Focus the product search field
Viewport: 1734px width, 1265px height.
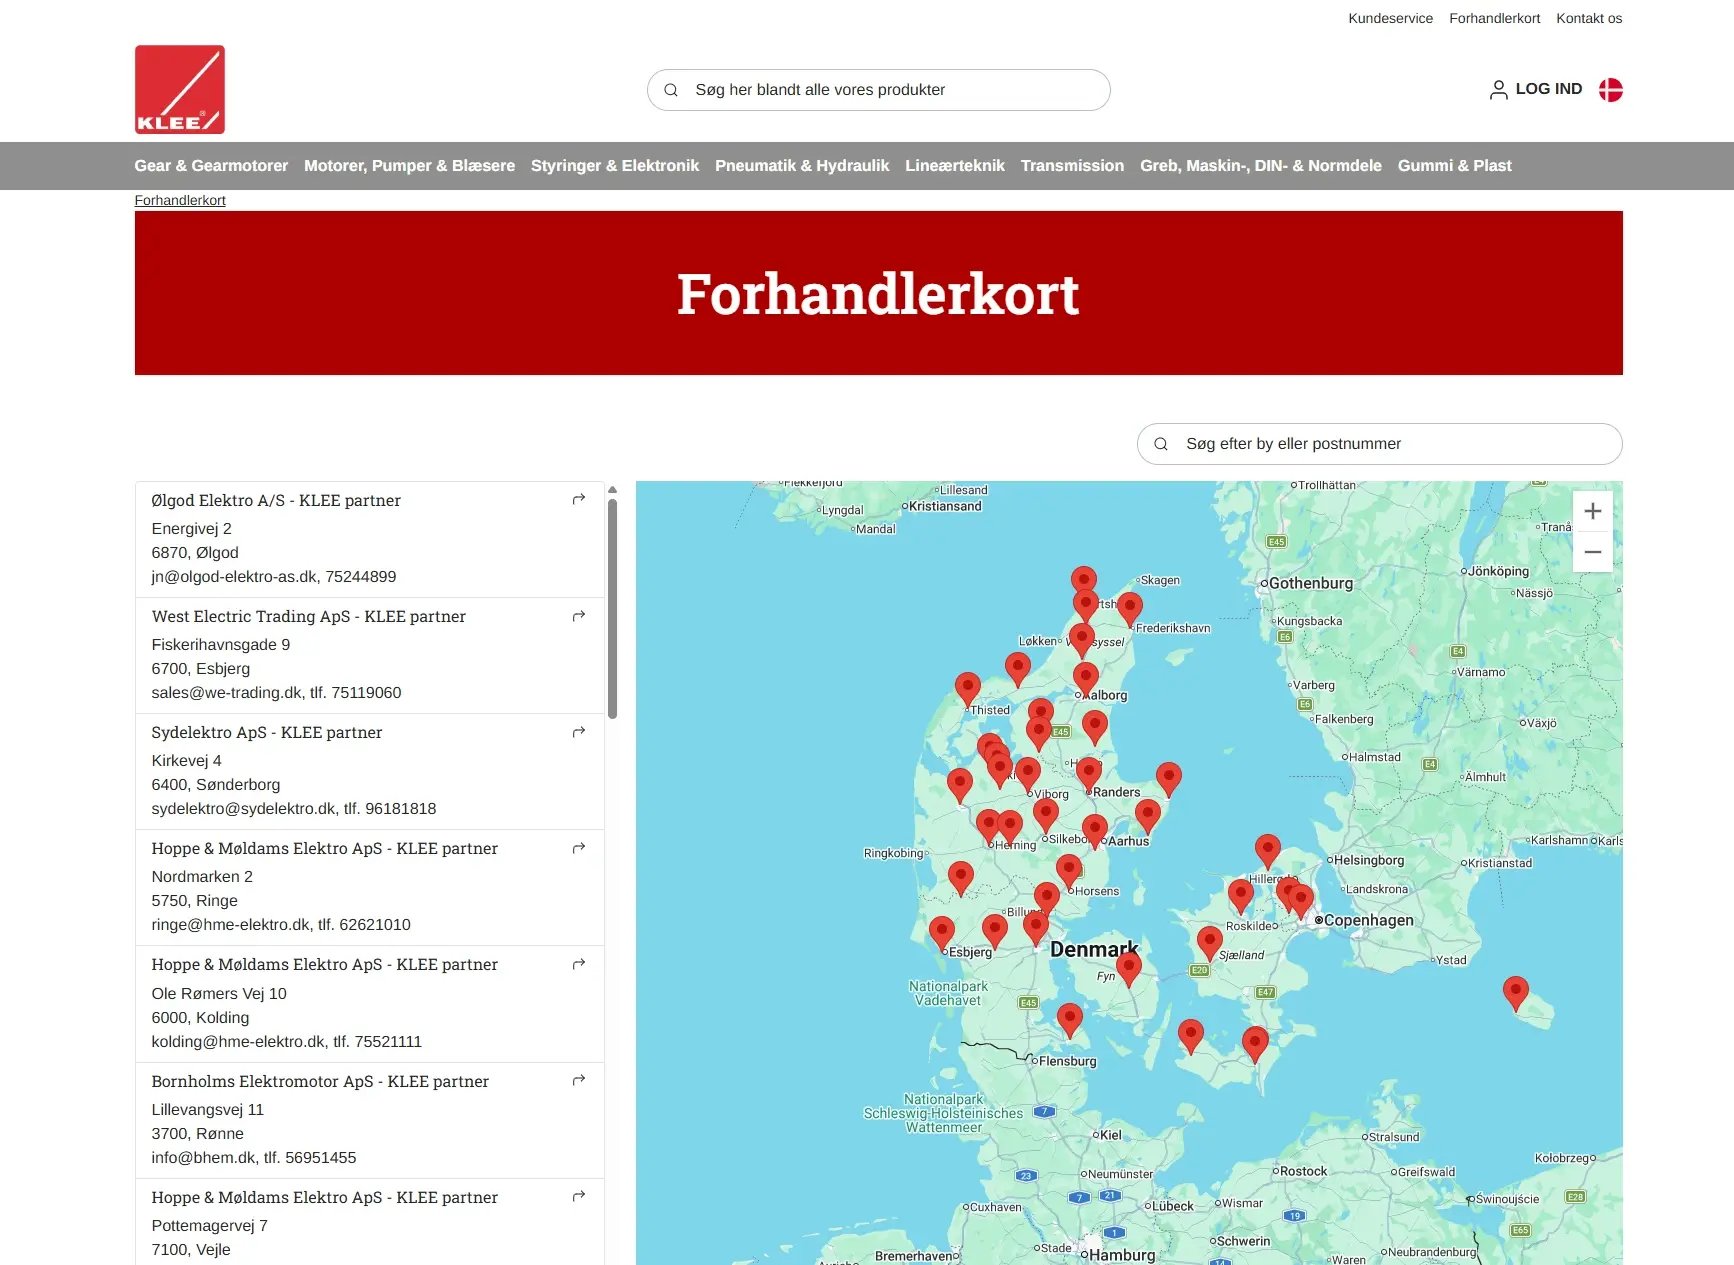(878, 90)
